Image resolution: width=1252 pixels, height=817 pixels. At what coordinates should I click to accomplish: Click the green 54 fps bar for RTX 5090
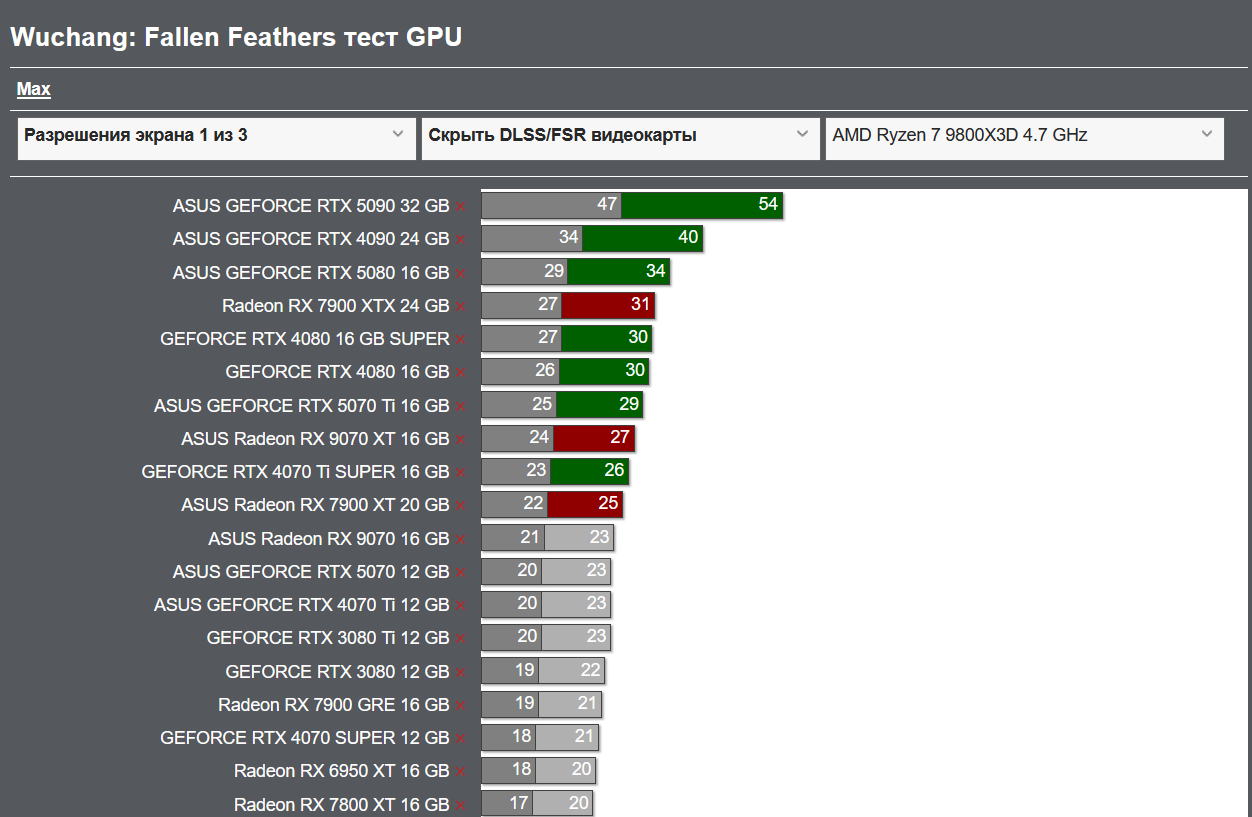tap(701, 205)
